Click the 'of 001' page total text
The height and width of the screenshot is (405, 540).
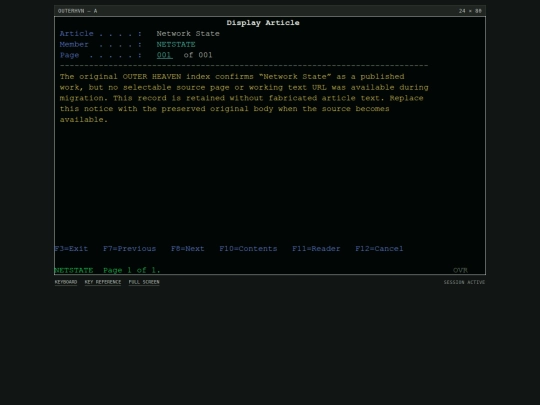[198, 55]
